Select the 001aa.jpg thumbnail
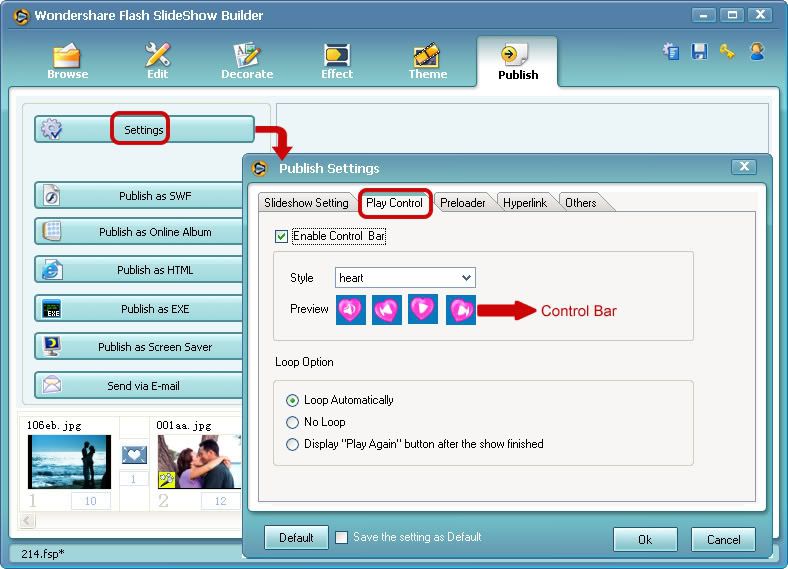This screenshot has height=569, width=788. (199, 462)
